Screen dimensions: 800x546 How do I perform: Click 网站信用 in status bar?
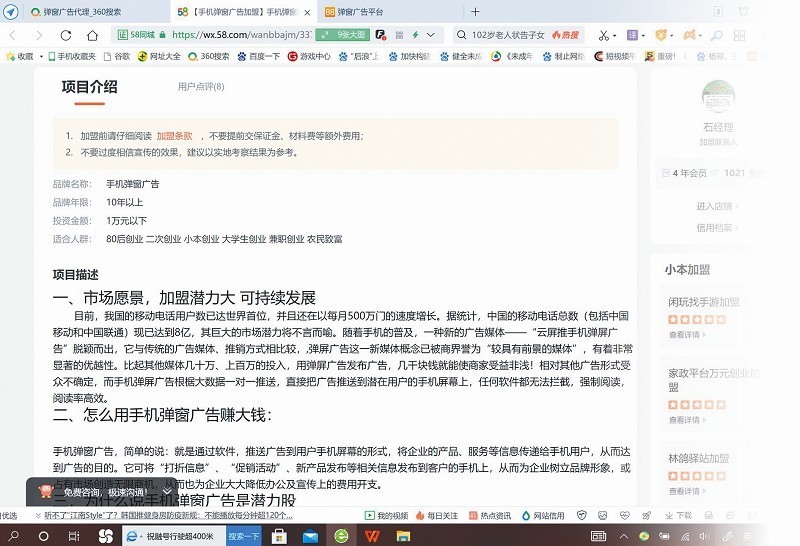click(543, 515)
